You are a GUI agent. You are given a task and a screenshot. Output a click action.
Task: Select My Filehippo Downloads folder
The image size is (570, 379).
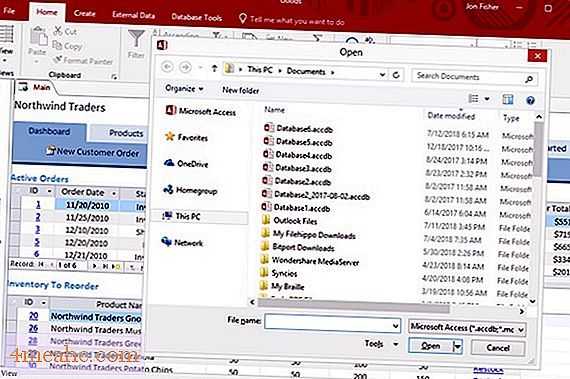coord(308,234)
